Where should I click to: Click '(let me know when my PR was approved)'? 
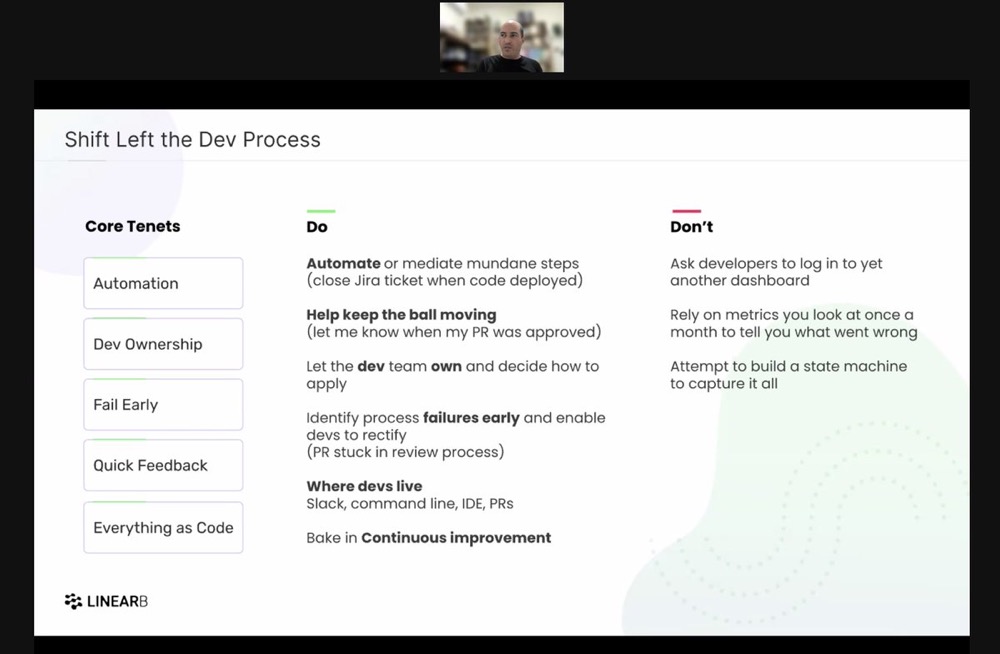[x=453, y=332]
